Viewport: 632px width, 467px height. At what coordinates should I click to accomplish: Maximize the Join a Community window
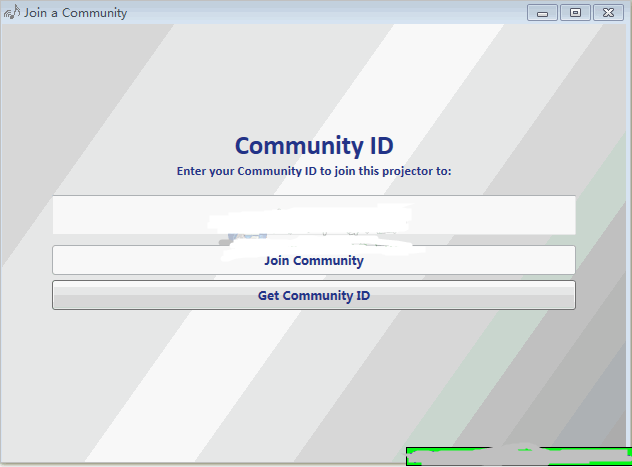(575, 13)
